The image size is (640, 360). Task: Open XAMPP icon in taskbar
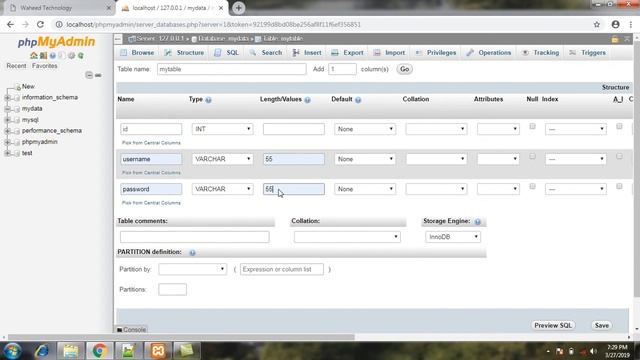pos(158,351)
